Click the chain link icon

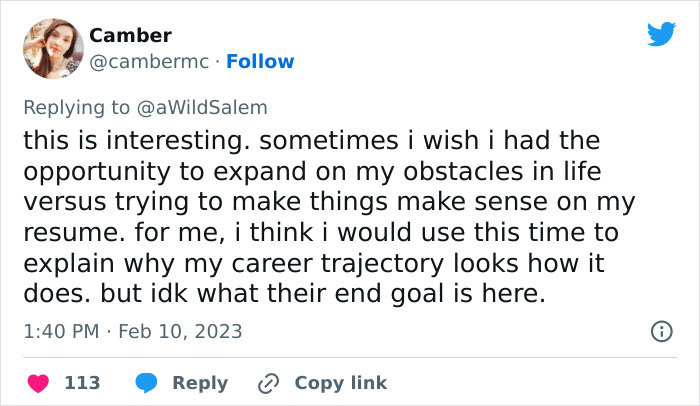click(267, 383)
